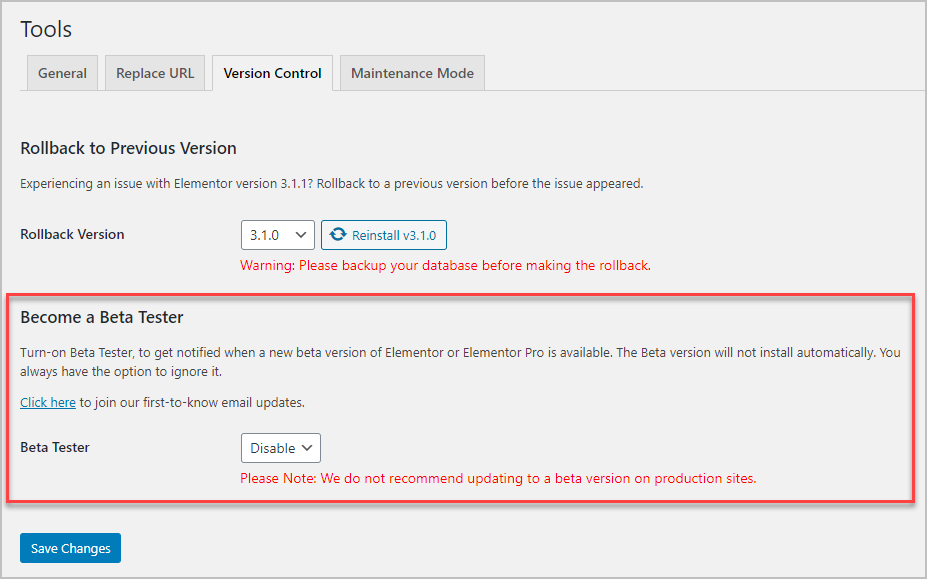Expand the arrow on the Disable selector

click(307, 447)
